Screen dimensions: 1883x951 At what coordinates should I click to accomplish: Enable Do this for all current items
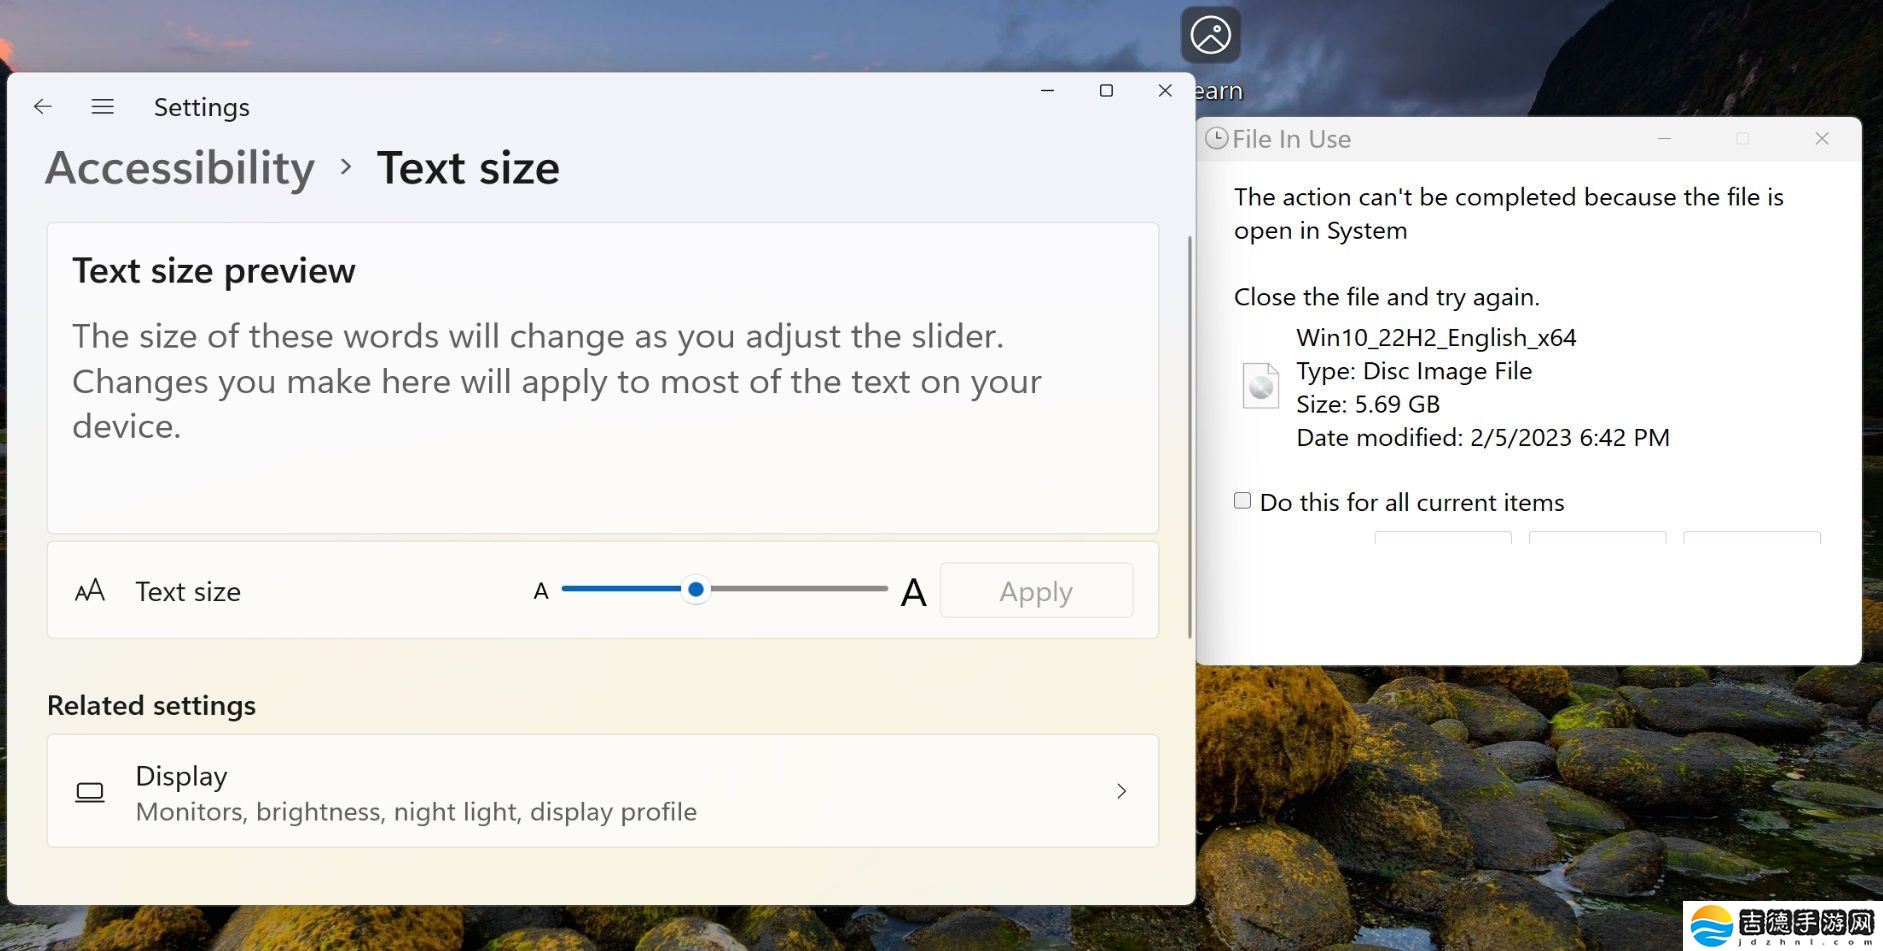(x=1242, y=501)
